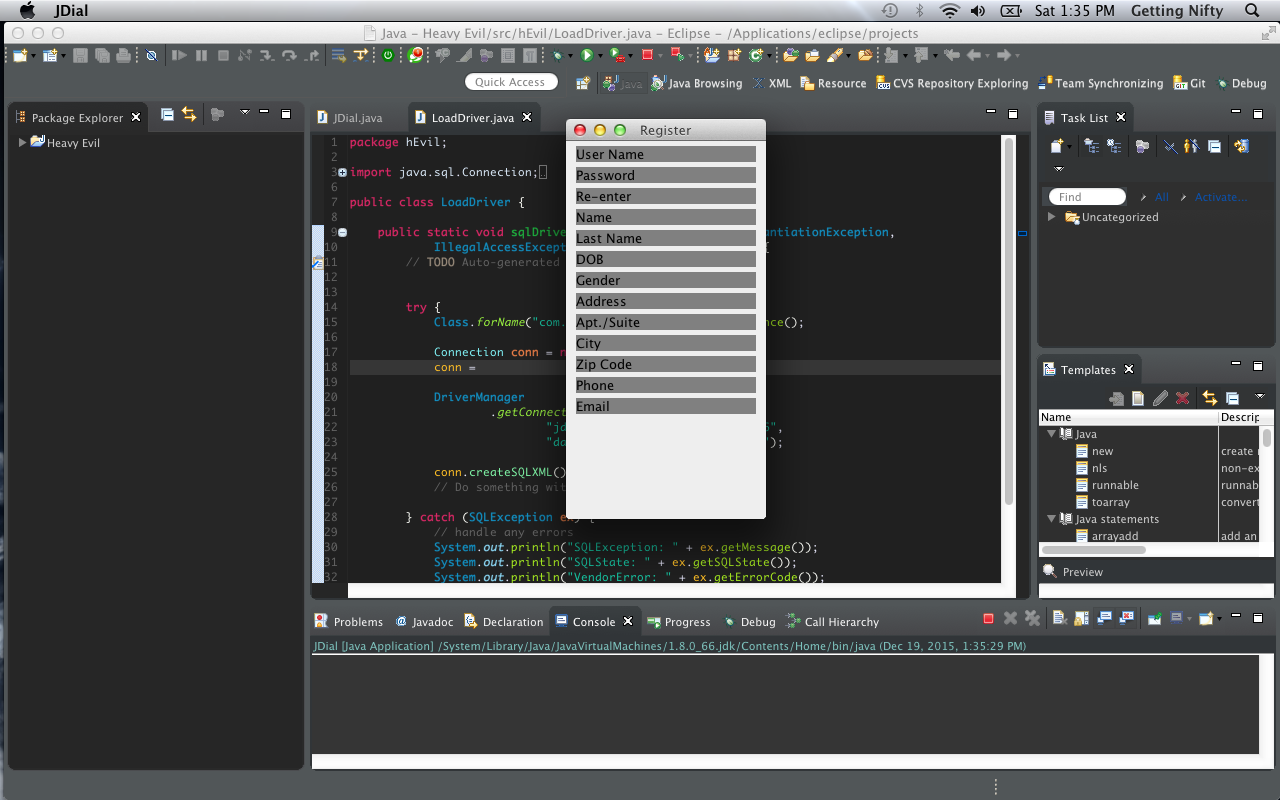Click the red Terminate icon in Console
The width and height of the screenshot is (1280, 800).
tap(988, 619)
